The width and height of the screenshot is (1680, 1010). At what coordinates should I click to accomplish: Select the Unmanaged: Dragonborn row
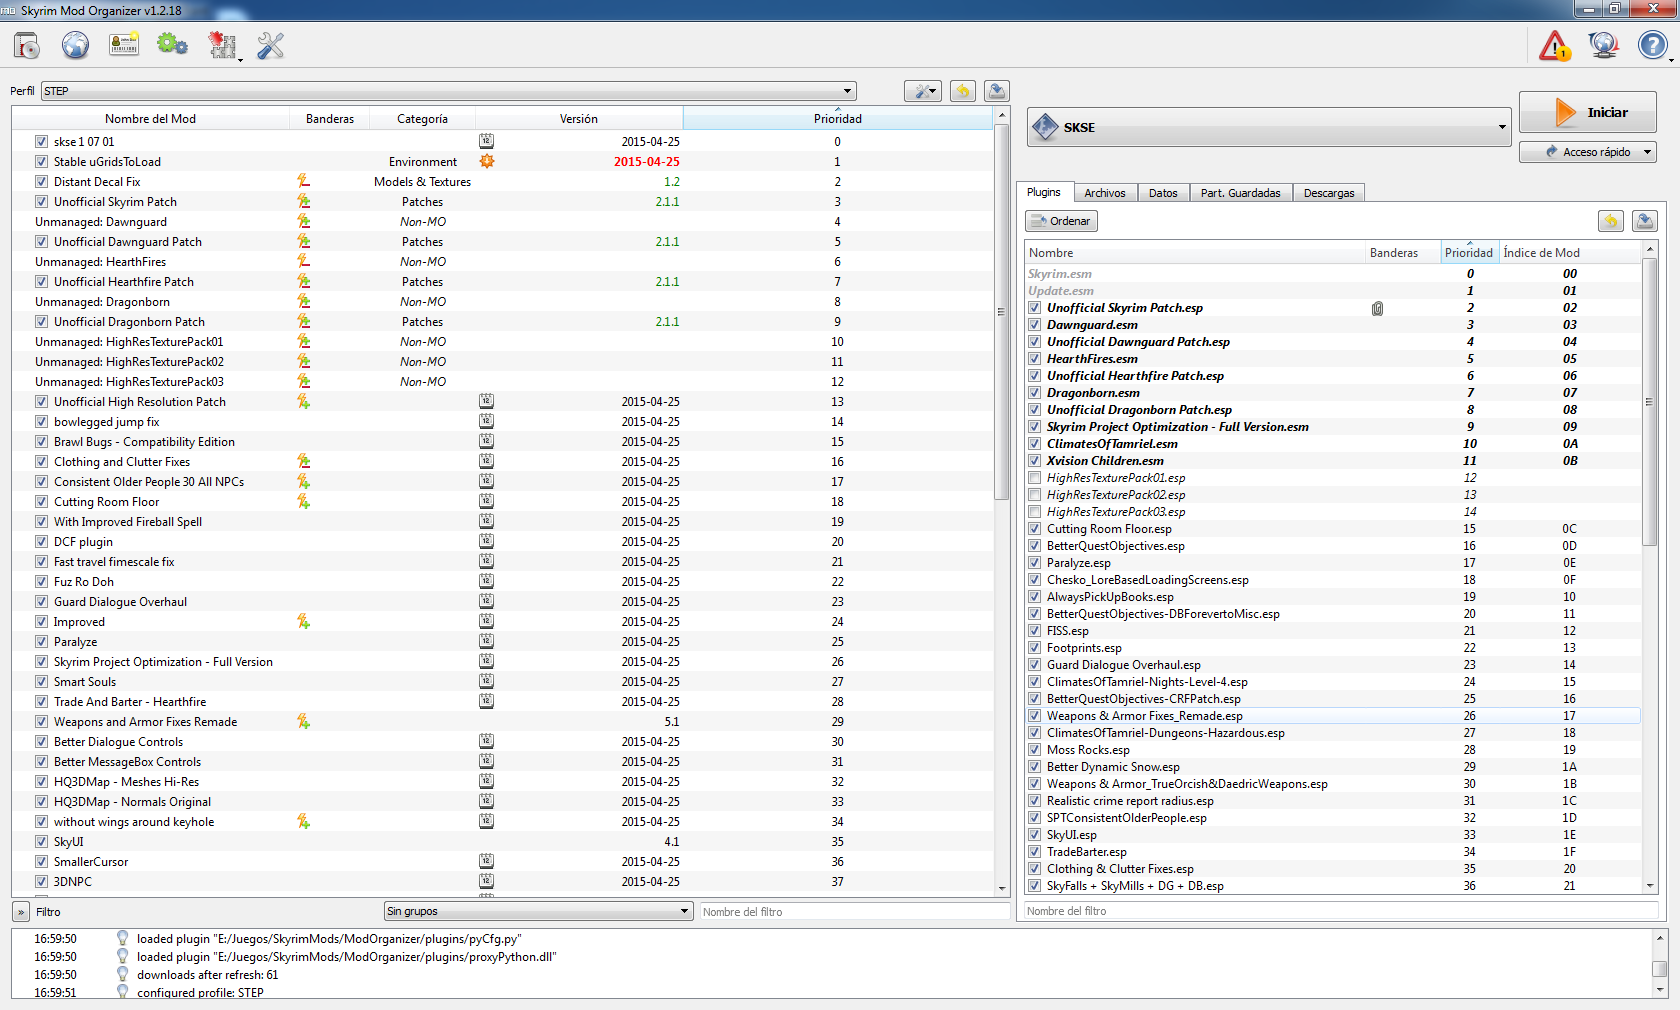(x=502, y=301)
